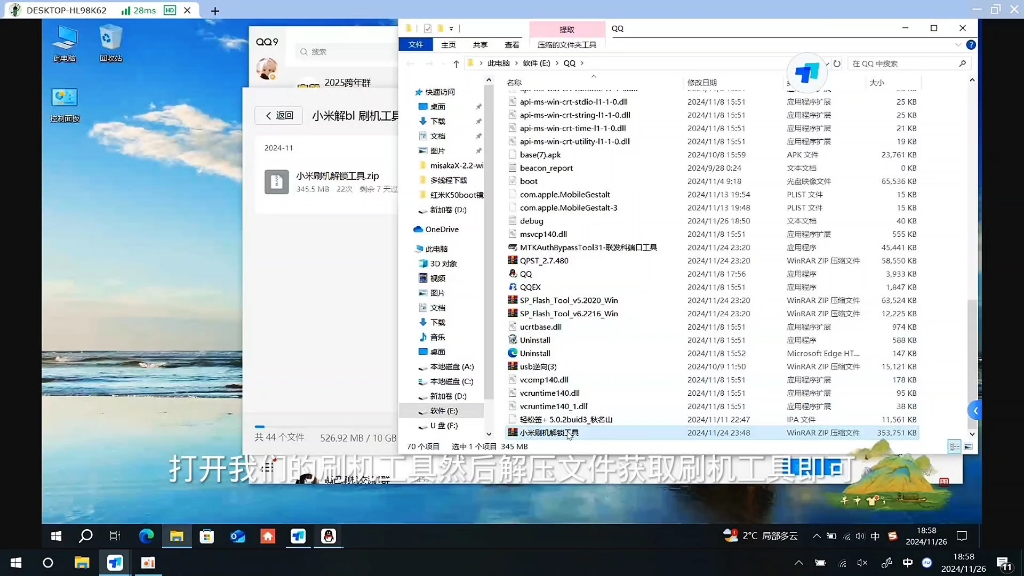Sort files by 修改日期 column header
Viewport: 1024px width, 576px height.
coord(702,83)
